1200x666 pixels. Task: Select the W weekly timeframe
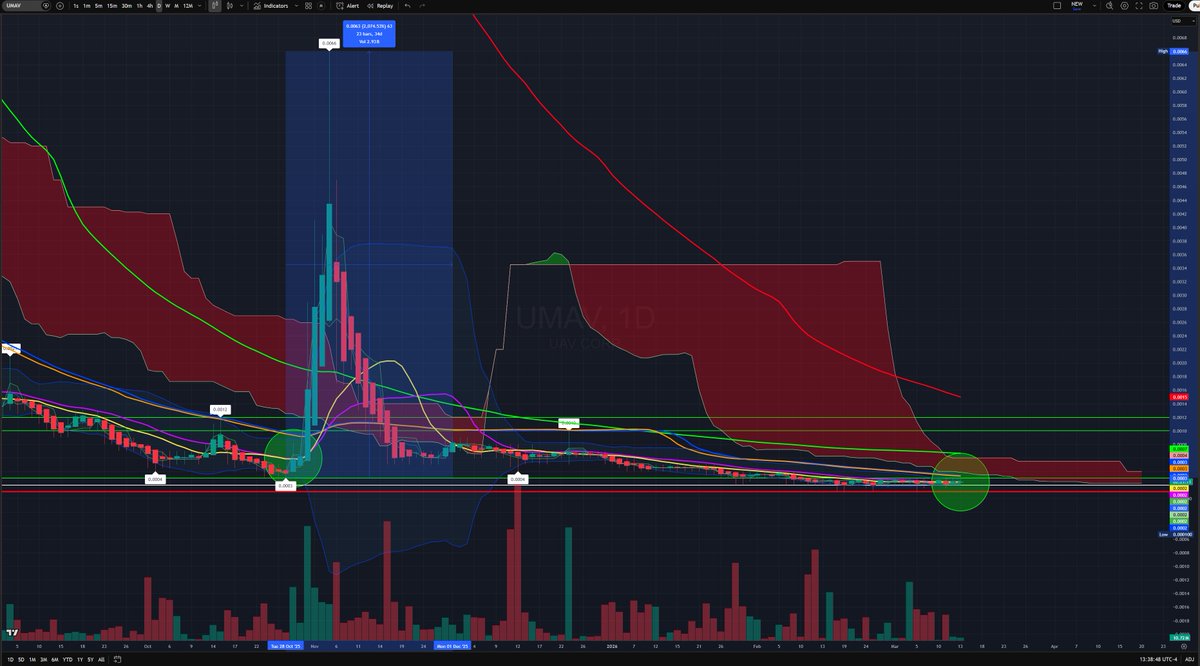click(167, 6)
